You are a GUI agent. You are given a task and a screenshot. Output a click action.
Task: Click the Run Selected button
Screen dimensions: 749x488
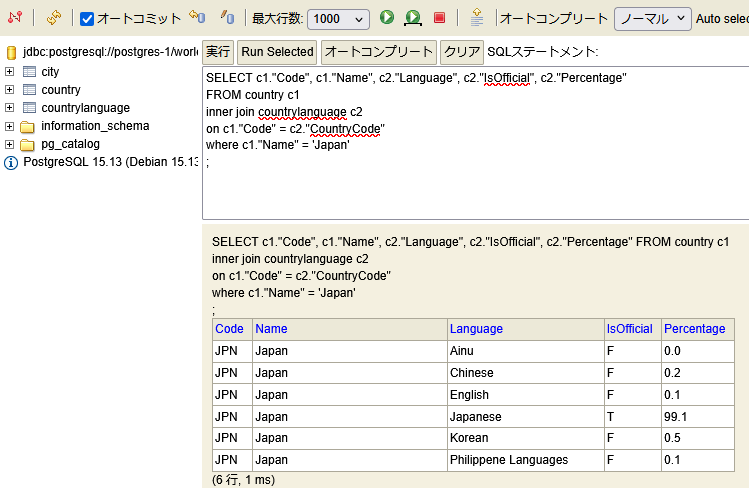click(277, 52)
